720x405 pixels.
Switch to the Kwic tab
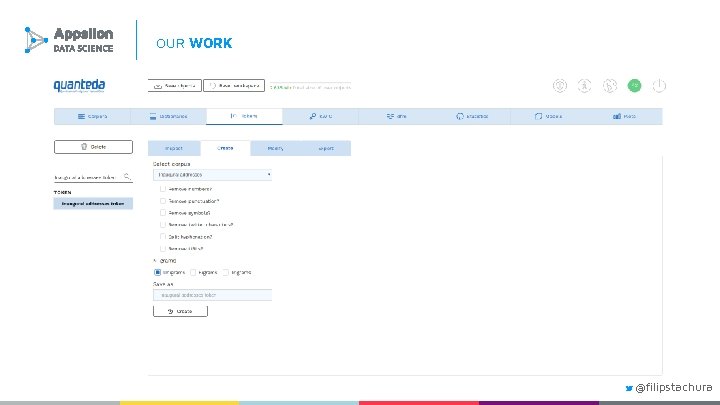[321, 116]
